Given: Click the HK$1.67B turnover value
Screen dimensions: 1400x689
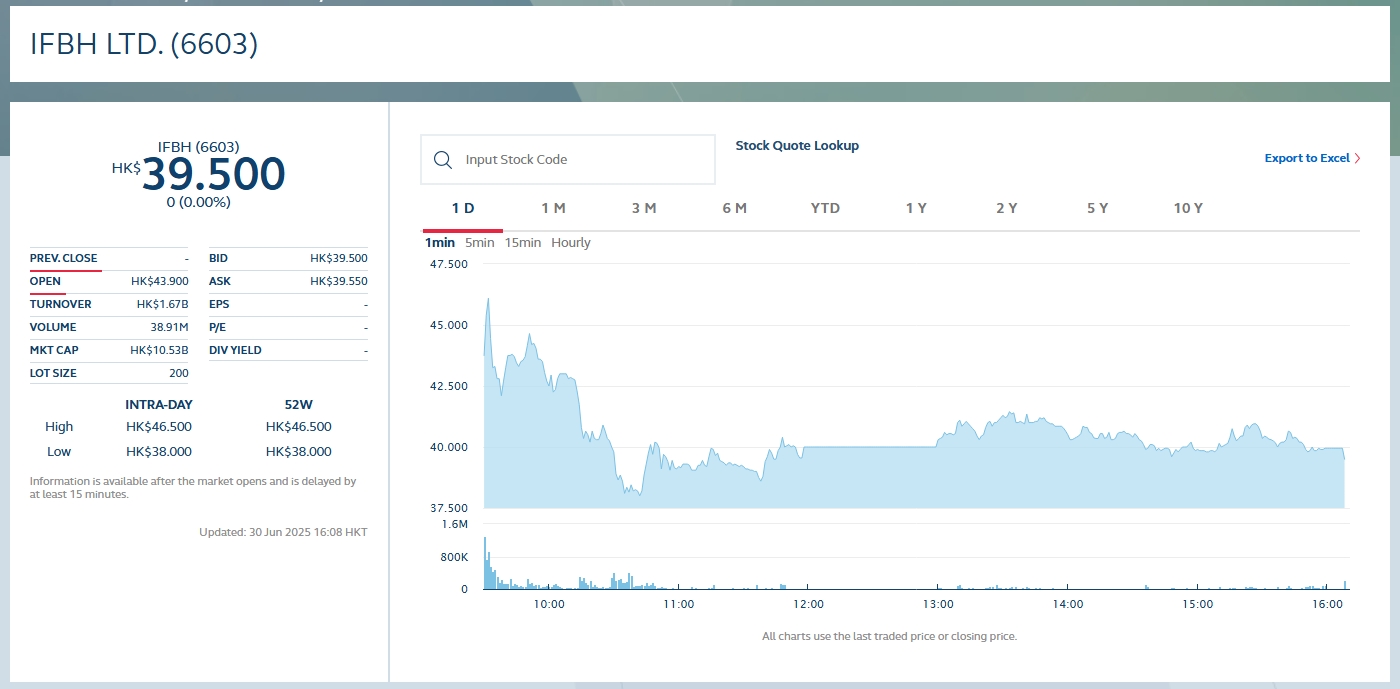Looking at the screenshot, I should point(163,304).
